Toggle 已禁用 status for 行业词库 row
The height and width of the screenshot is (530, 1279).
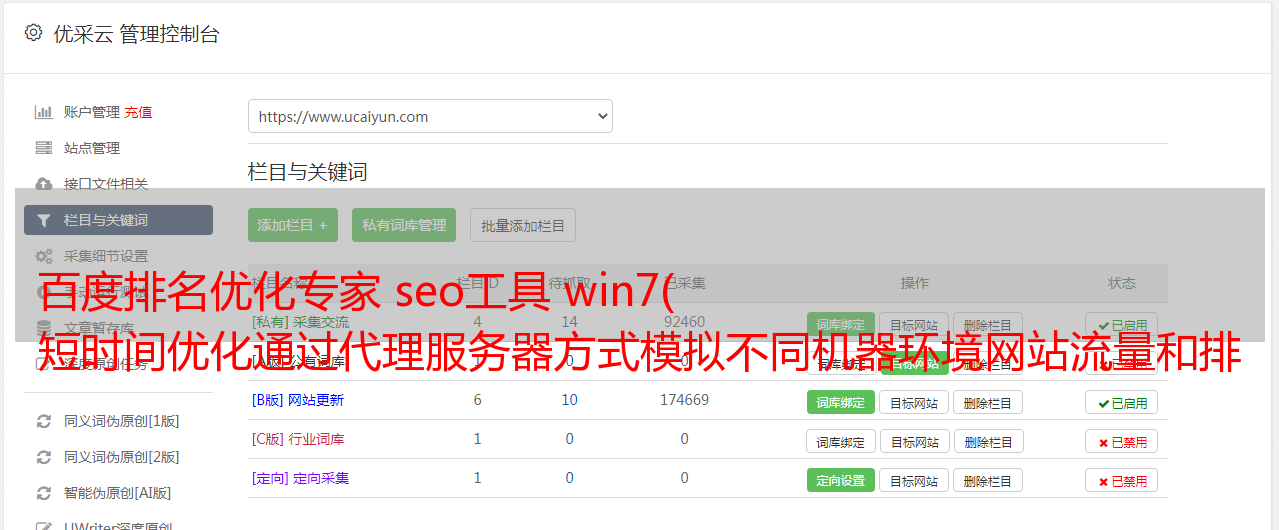[x=1122, y=441]
